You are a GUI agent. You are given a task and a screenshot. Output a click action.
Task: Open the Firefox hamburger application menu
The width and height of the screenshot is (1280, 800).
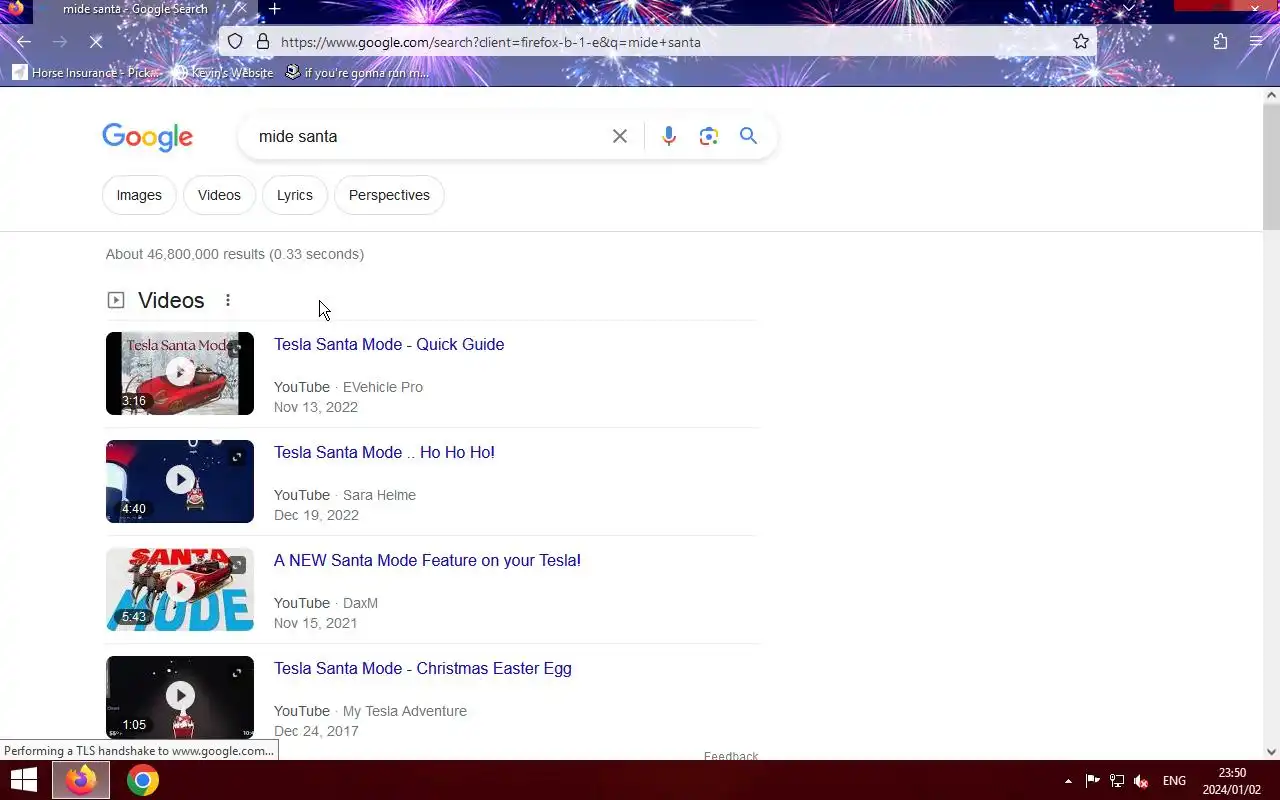point(1256,42)
